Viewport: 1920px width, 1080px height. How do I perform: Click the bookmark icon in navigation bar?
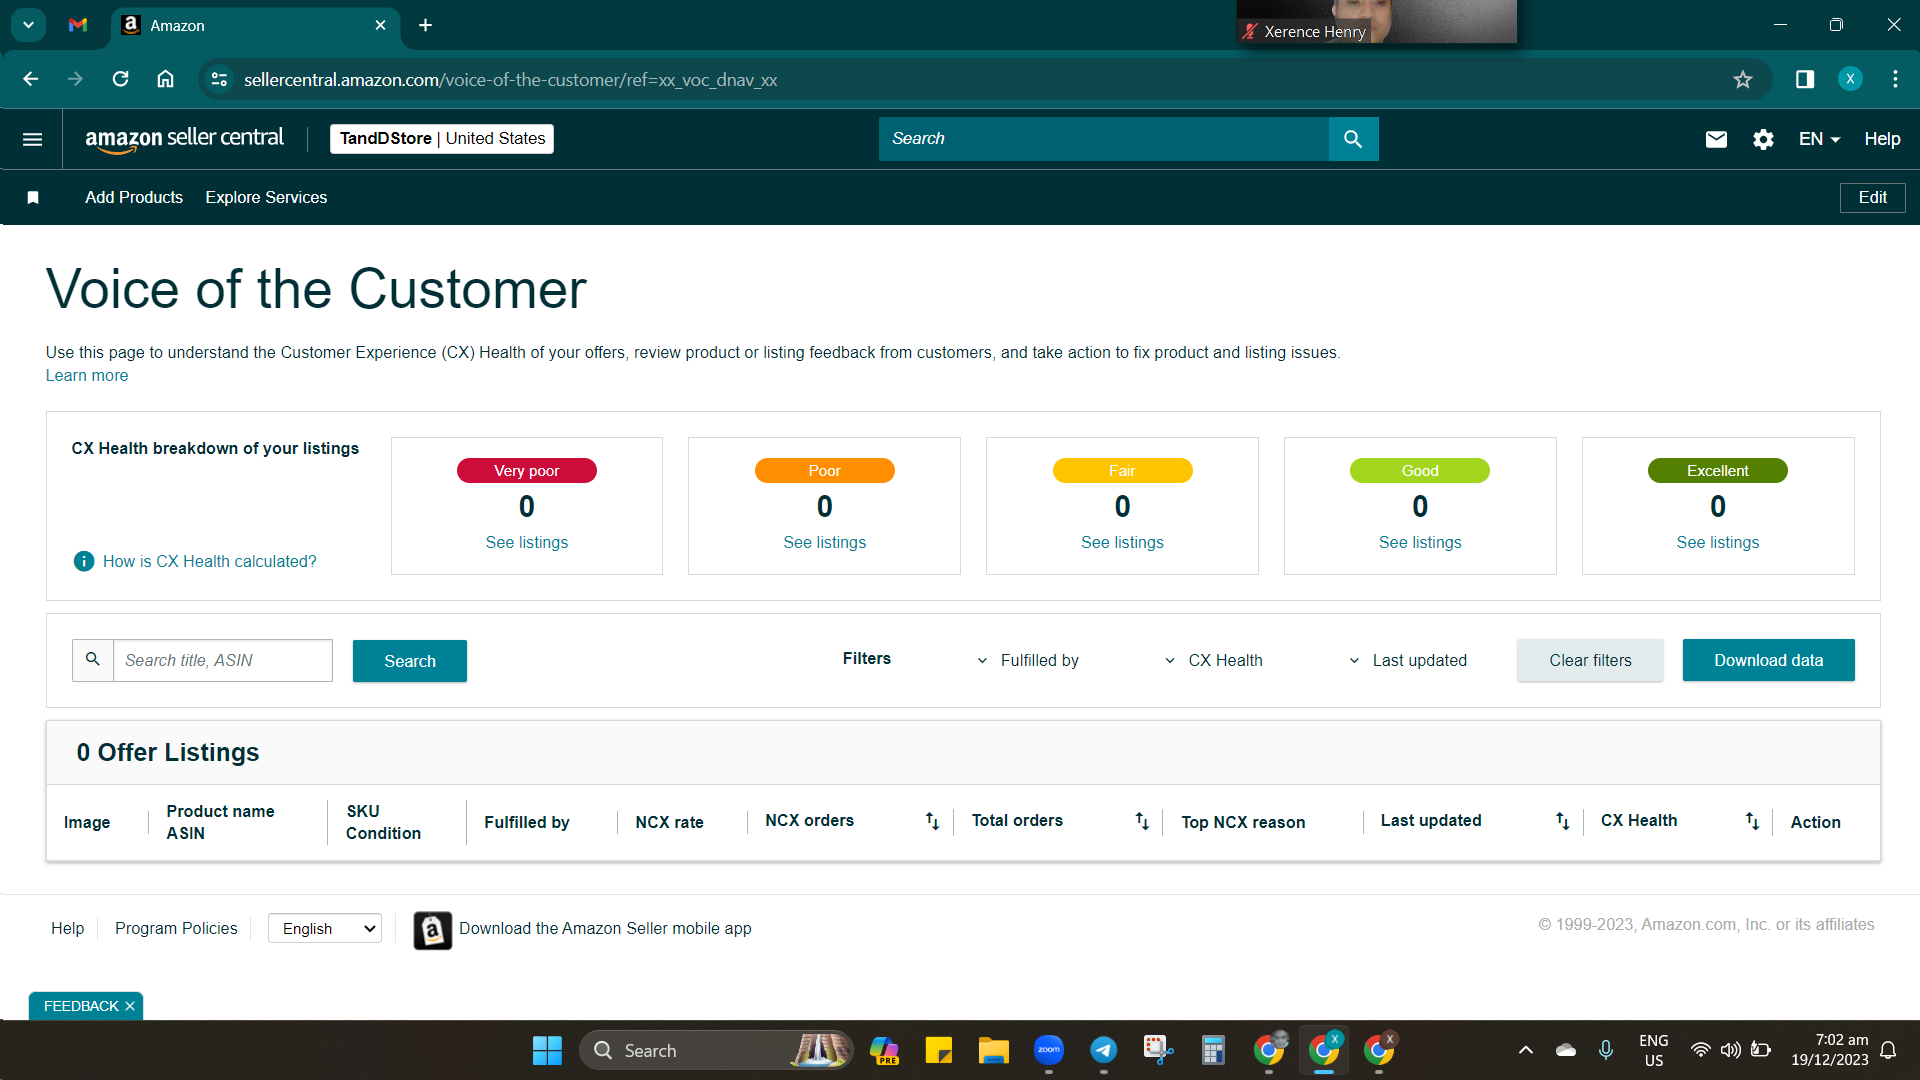[33, 198]
